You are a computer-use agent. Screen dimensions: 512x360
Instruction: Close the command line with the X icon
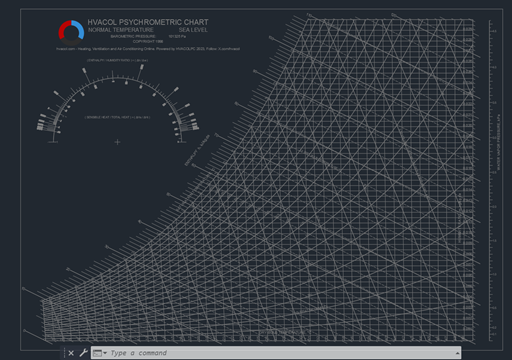[71, 353]
